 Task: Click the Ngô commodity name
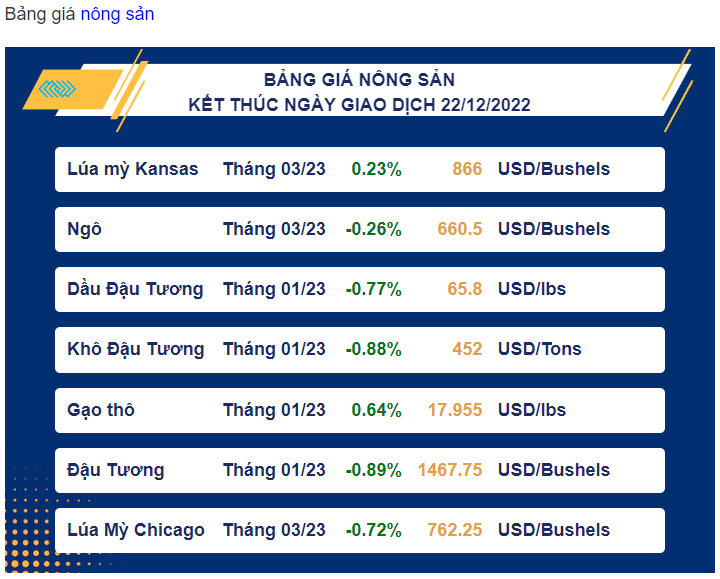[x=85, y=229]
